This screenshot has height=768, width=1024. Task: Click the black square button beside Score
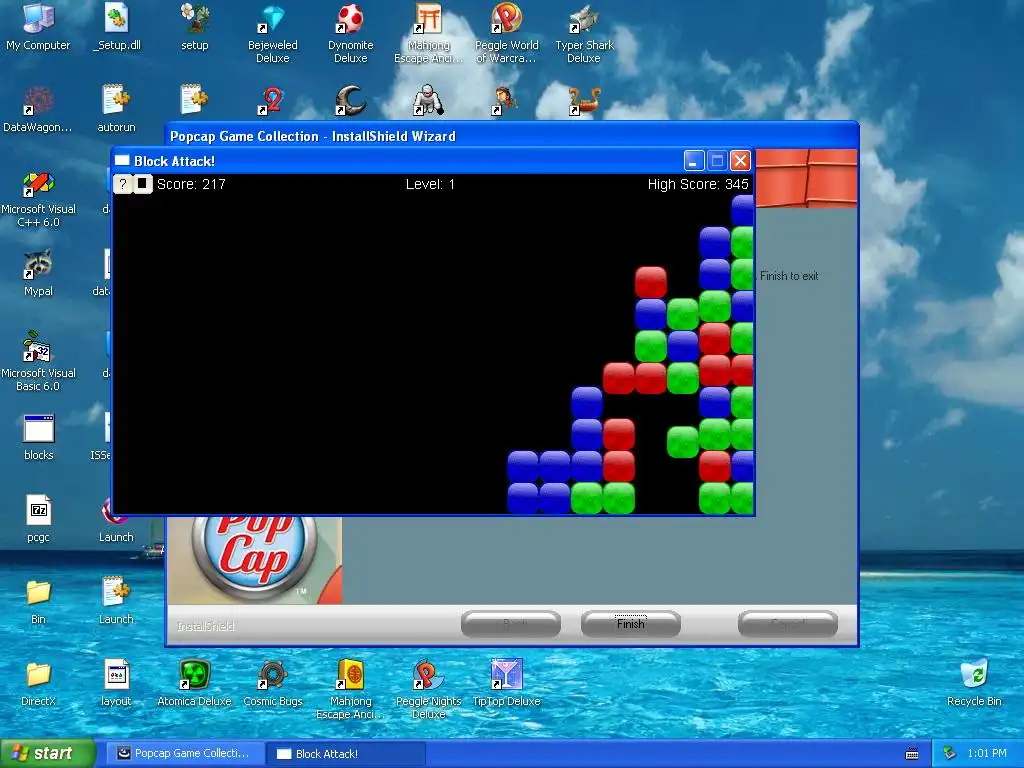pyautogui.click(x=142, y=184)
